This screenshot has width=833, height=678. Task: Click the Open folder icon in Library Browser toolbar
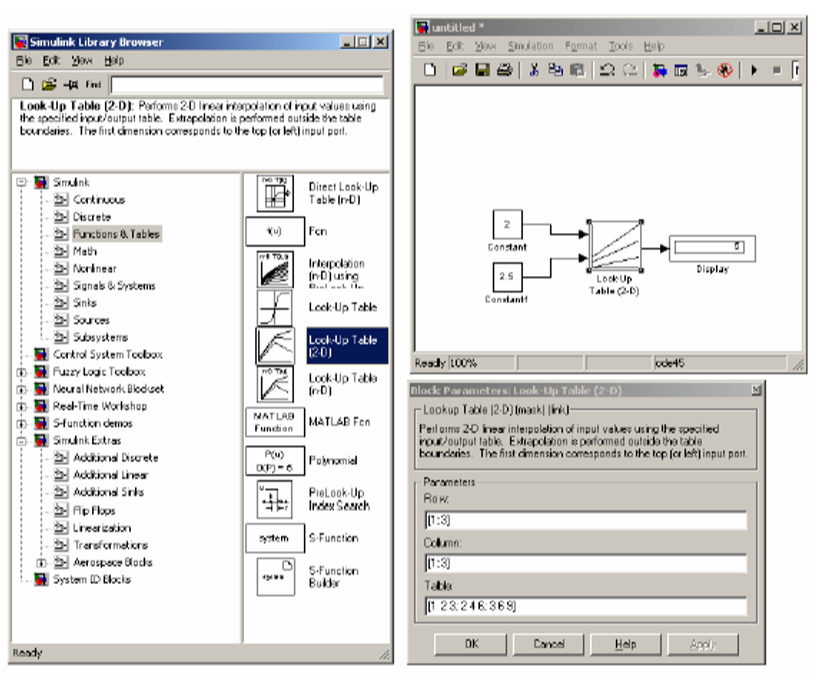pos(49,84)
